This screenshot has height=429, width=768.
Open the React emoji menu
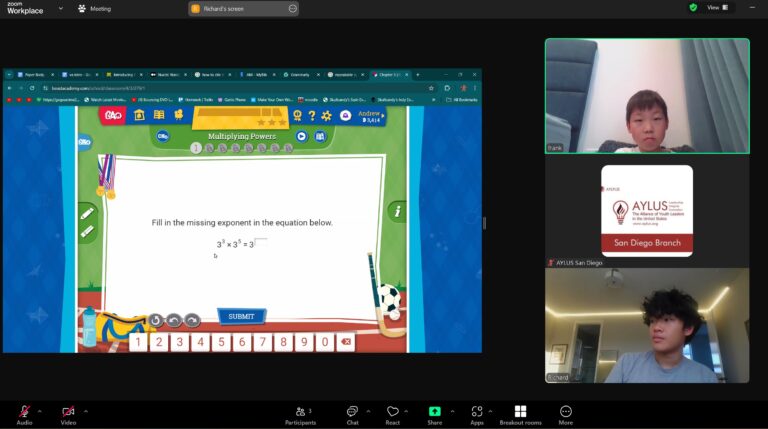(392, 415)
